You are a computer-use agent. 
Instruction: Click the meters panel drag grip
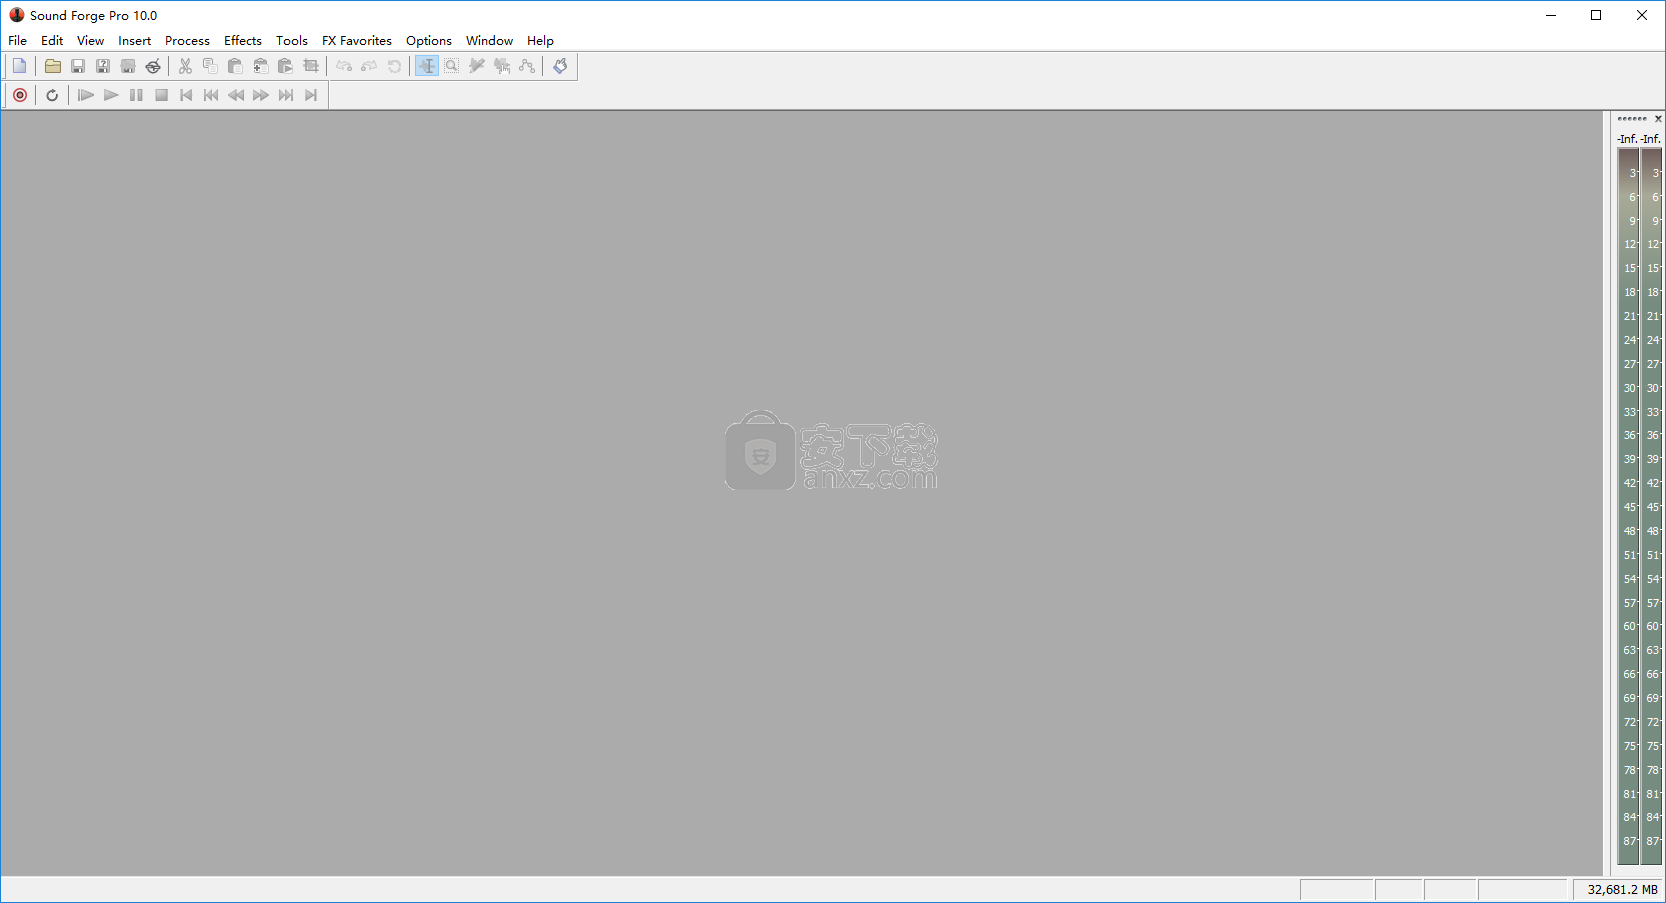(1632, 119)
